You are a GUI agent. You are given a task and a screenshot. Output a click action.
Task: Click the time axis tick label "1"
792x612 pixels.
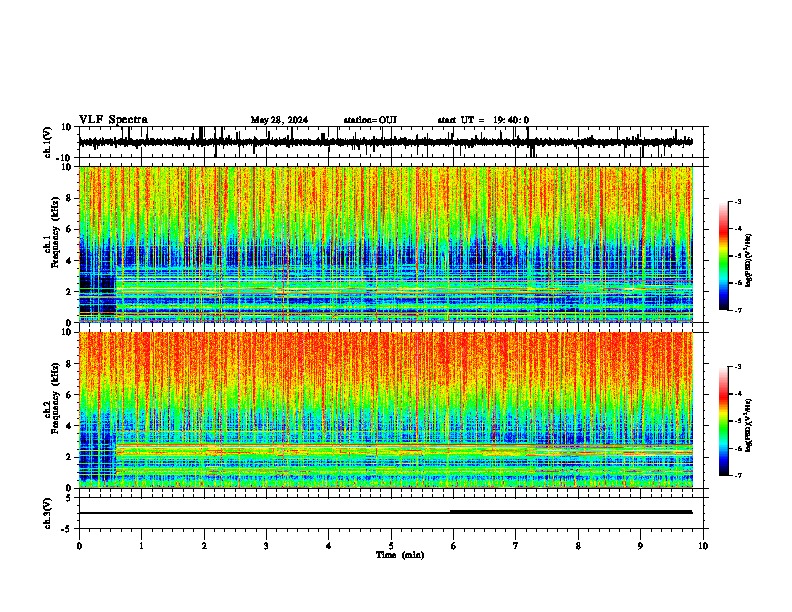[x=141, y=546]
